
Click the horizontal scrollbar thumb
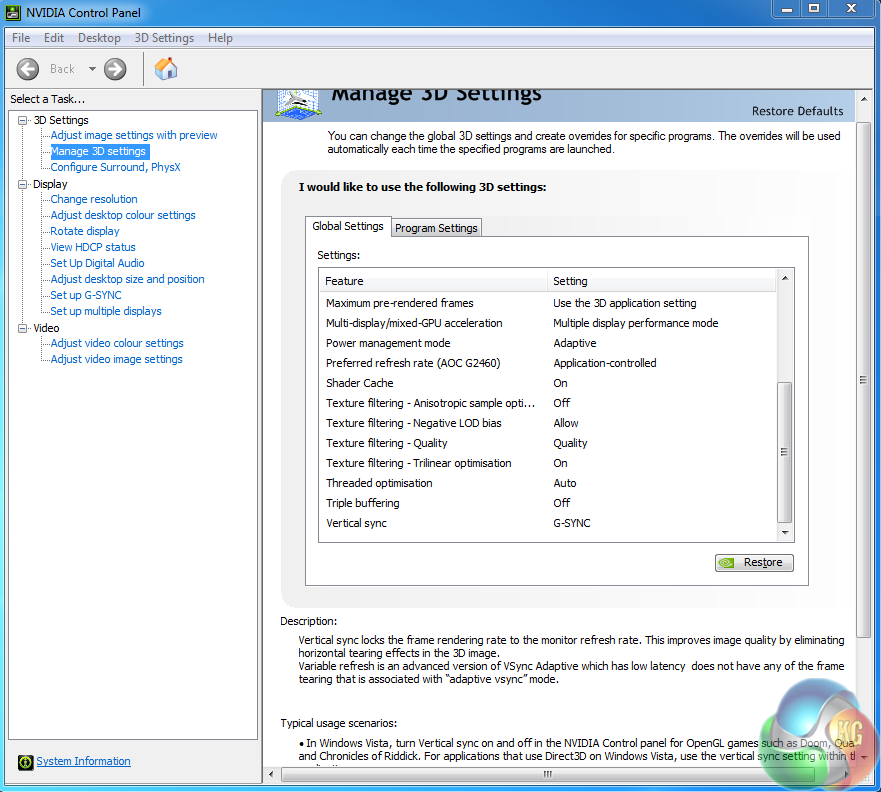548,775
